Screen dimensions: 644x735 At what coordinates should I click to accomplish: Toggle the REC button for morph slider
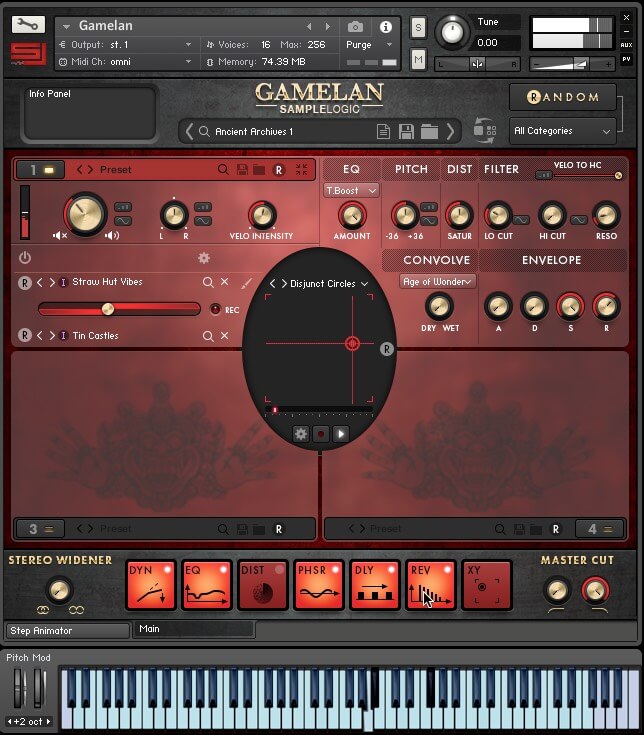click(x=215, y=309)
